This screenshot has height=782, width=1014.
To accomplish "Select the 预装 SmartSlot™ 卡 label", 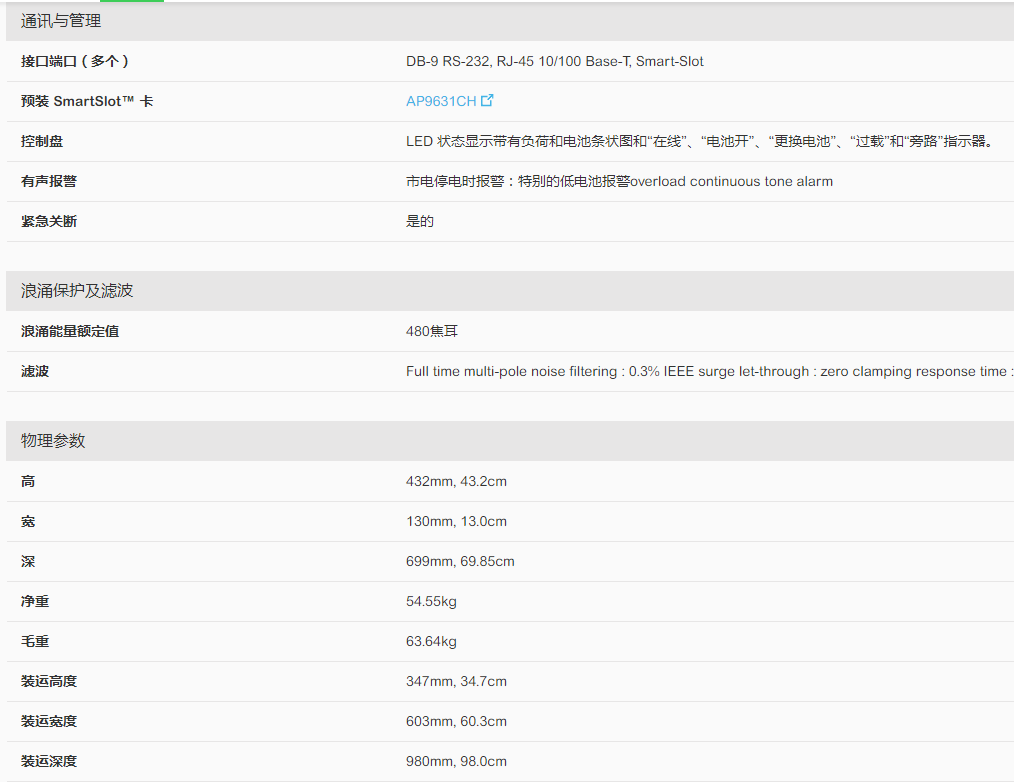I will 87,101.
